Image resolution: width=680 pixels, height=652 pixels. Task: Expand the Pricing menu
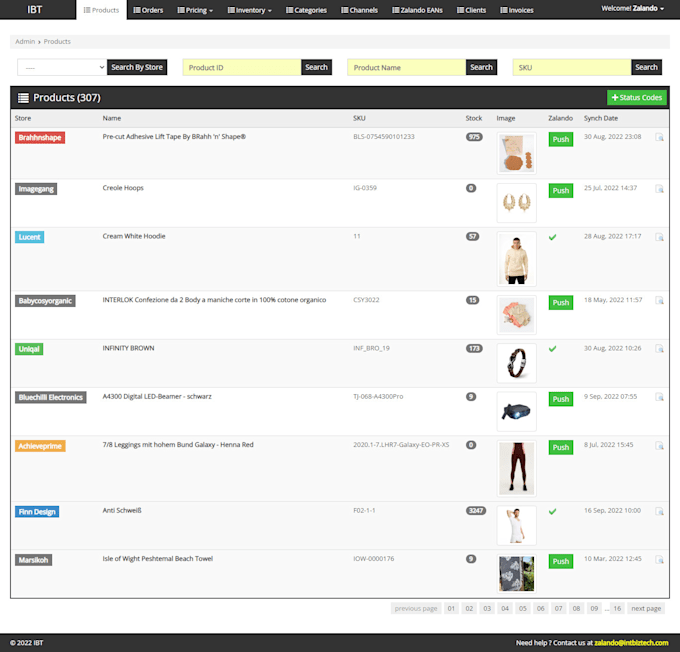coord(195,10)
